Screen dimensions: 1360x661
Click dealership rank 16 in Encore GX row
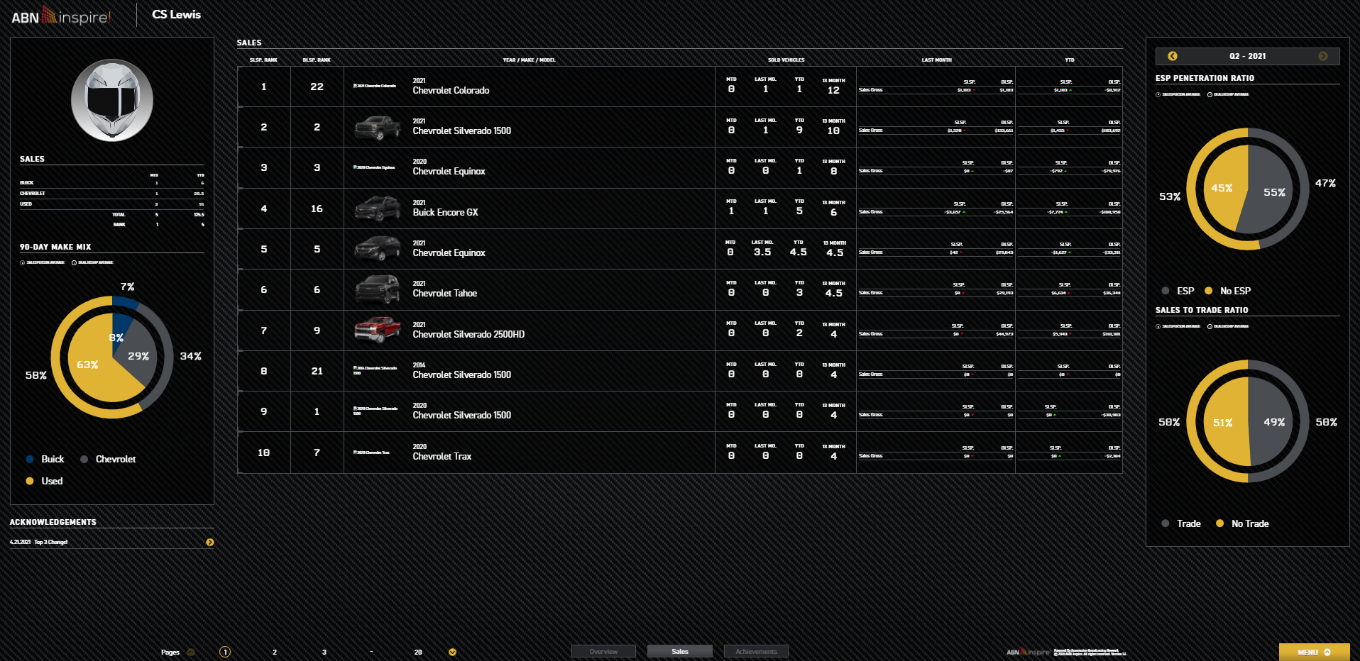tap(316, 209)
